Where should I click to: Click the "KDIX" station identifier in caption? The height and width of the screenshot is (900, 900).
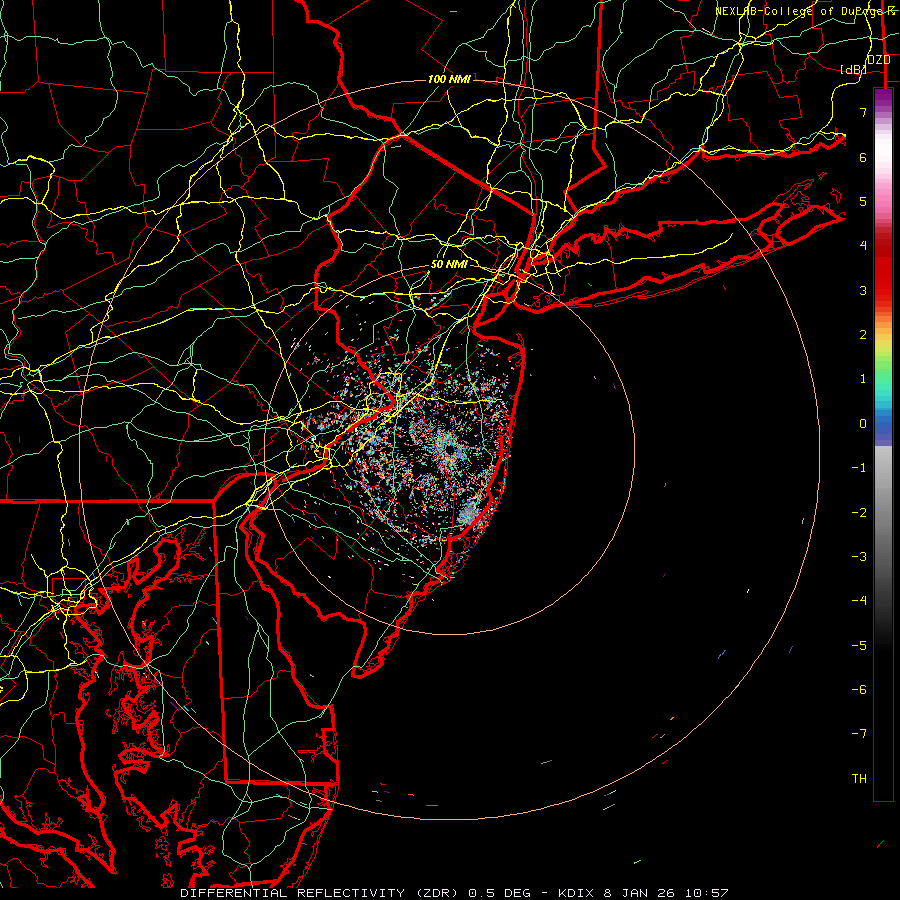pos(578,893)
